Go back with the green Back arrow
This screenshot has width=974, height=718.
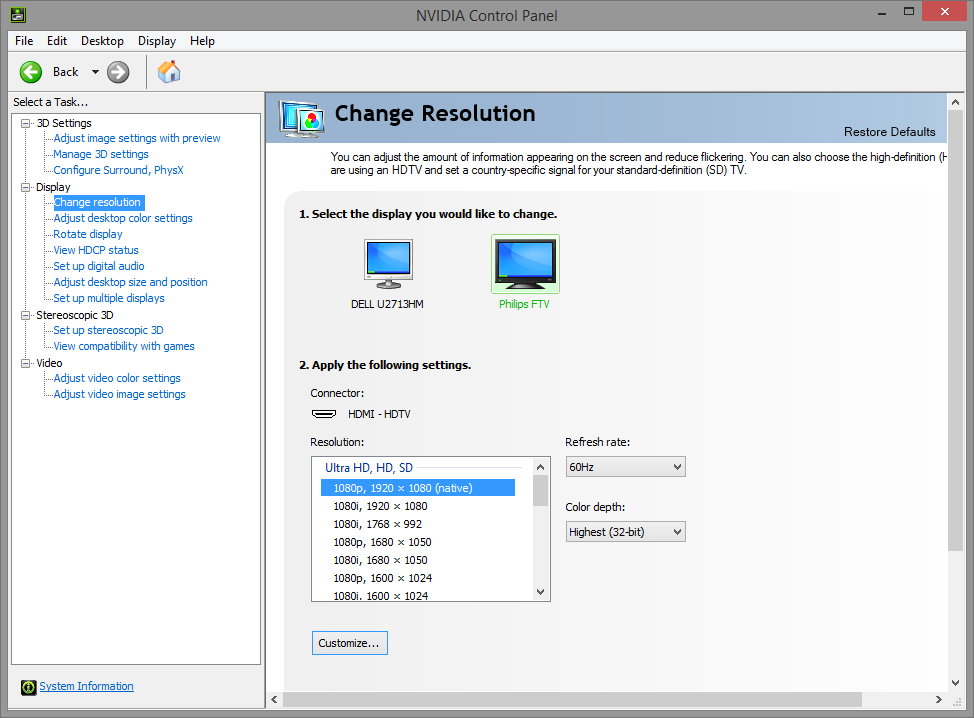(30, 72)
